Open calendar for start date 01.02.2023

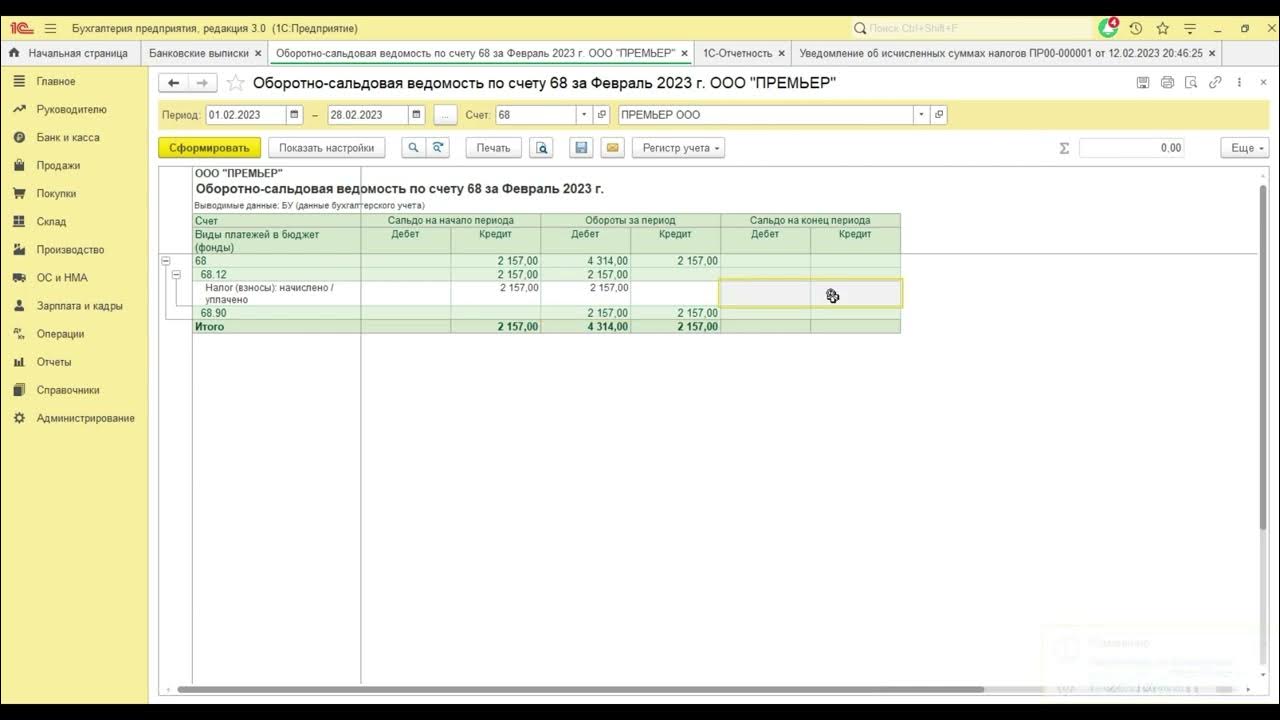[x=294, y=115]
